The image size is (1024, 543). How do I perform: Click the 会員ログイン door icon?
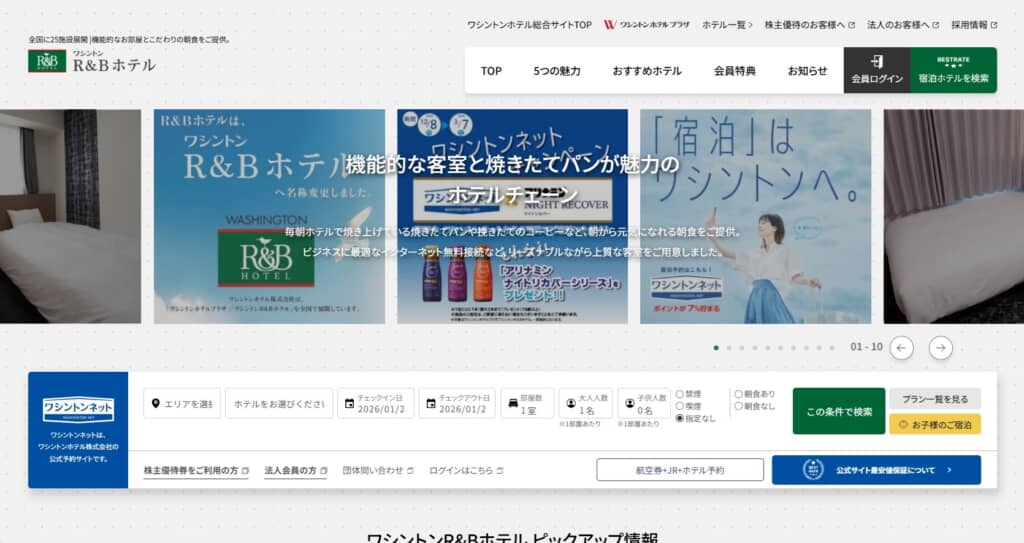pyautogui.click(x=877, y=62)
